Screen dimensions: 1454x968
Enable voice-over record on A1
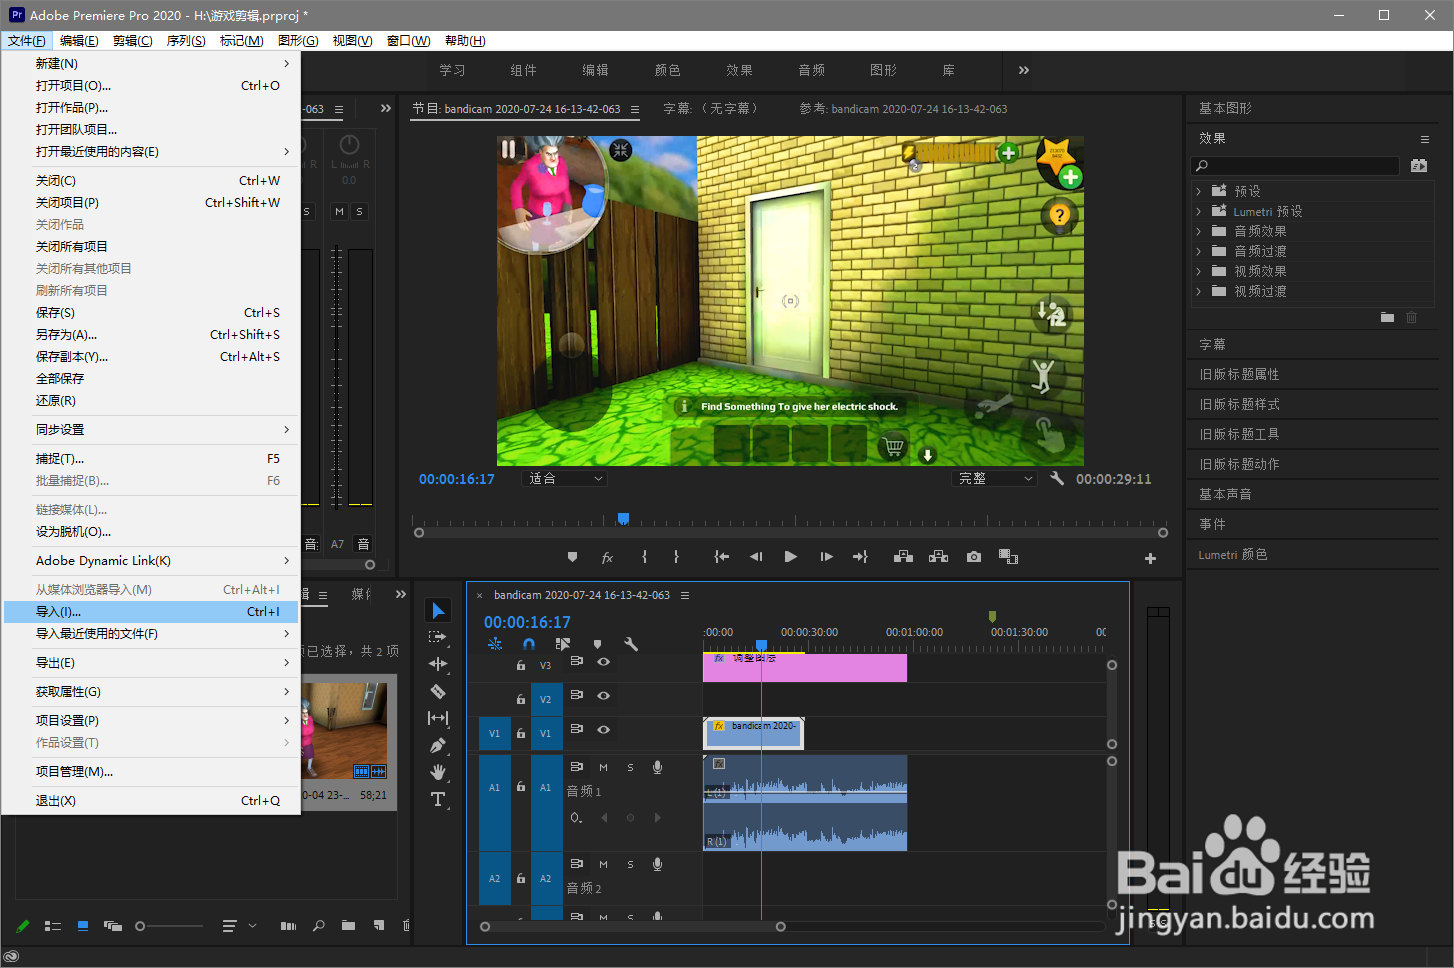[x=657, y=767]
